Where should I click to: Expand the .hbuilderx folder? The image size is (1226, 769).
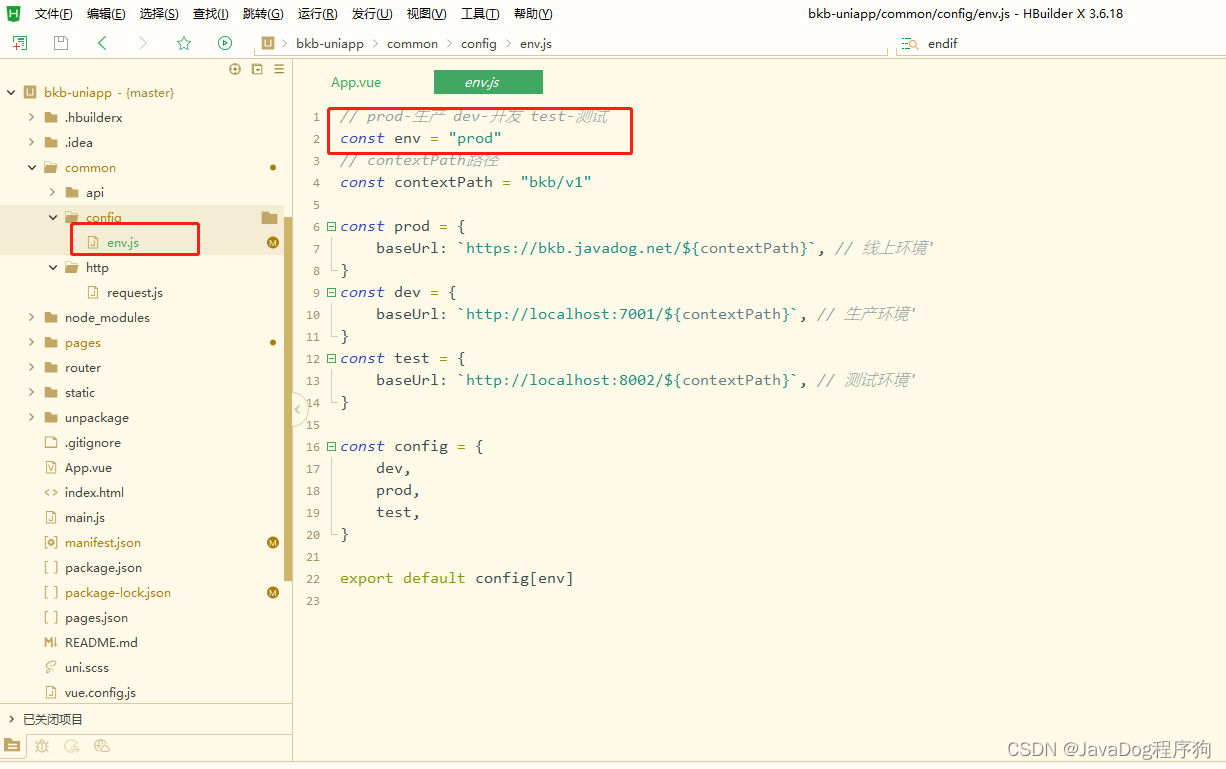coord(32,117)
